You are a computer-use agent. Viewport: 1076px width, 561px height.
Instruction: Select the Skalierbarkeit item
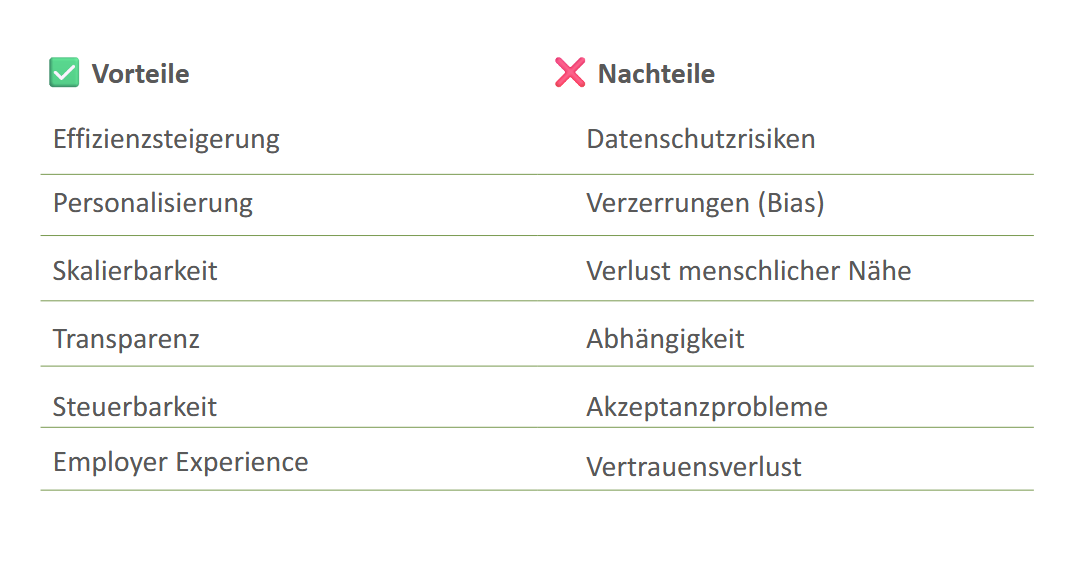point(135,271)
